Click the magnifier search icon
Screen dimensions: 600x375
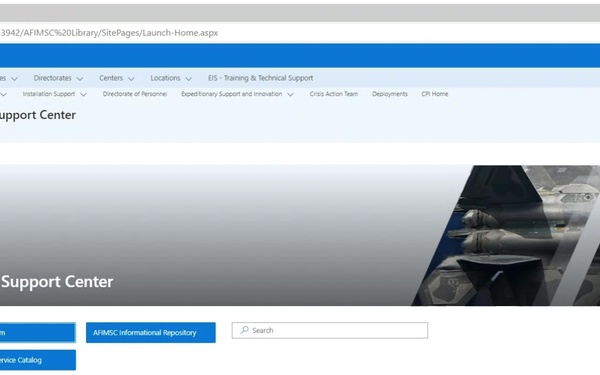point(245,330)
